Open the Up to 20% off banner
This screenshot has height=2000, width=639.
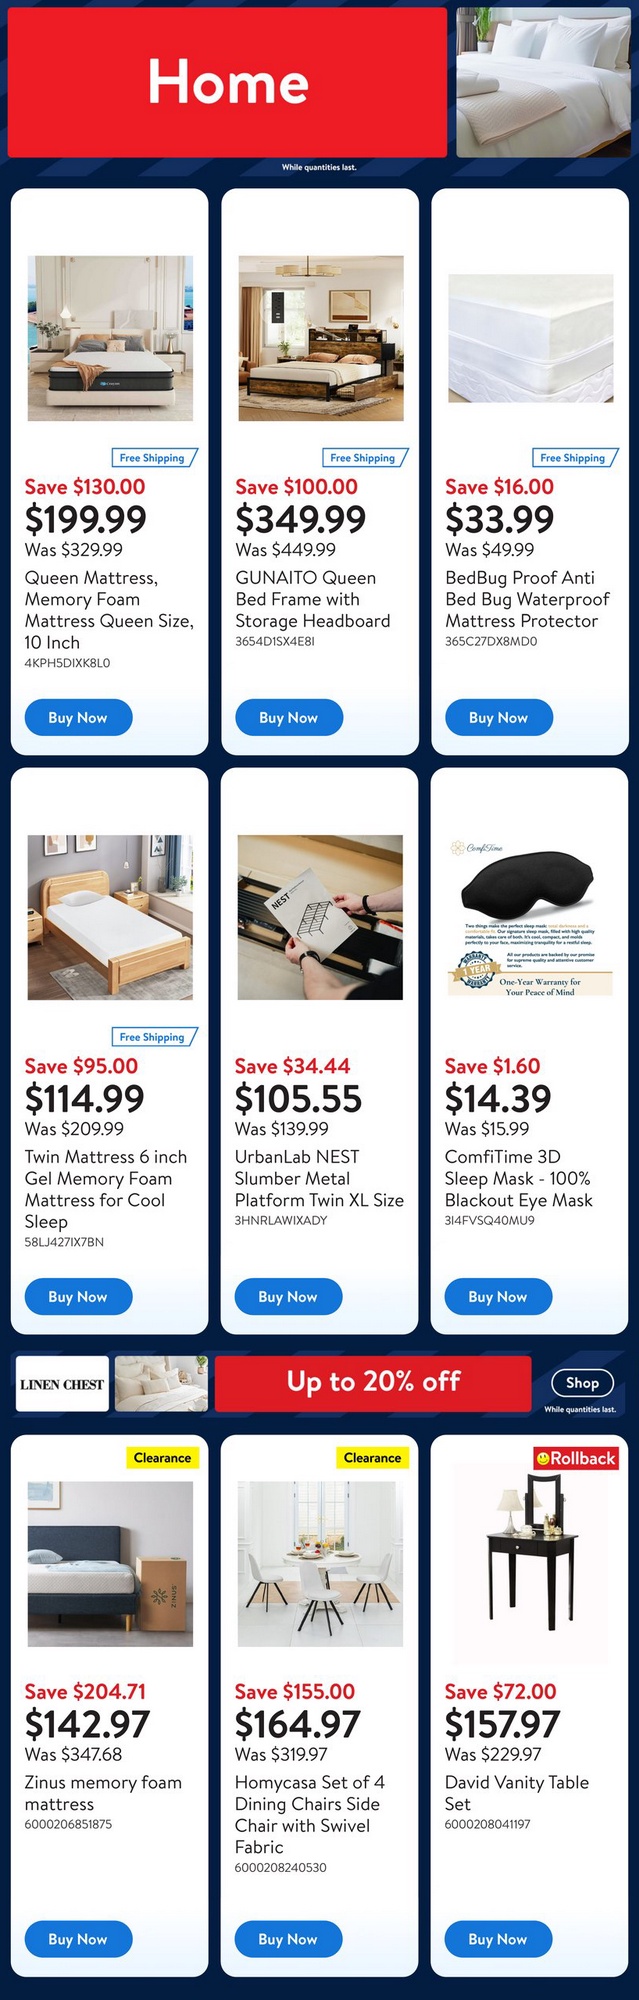pyautogui.click(x=373, y=1383)
